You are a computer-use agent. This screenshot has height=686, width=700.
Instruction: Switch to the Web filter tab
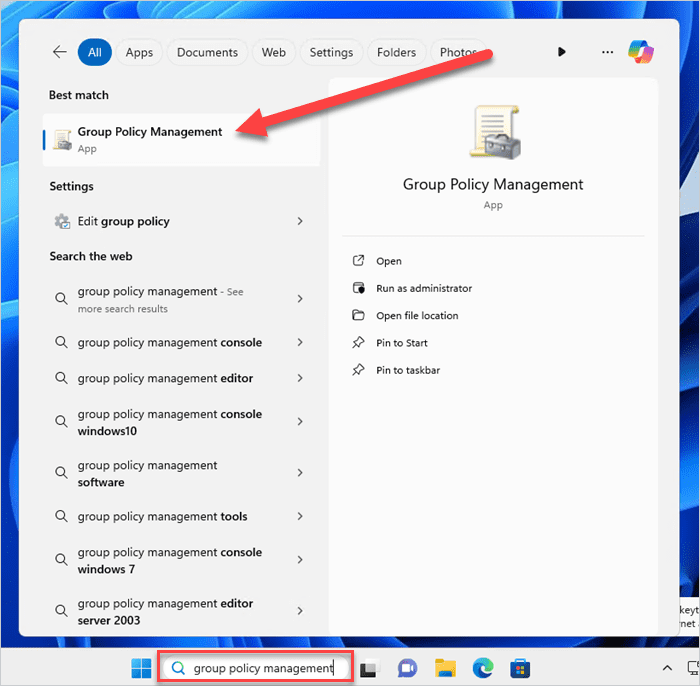[x=274, y=52]
